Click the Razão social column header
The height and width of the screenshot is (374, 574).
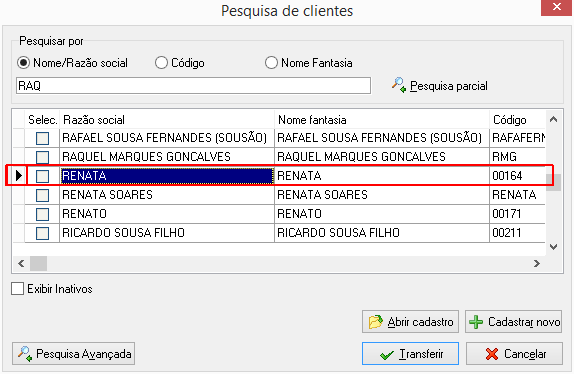167,120
